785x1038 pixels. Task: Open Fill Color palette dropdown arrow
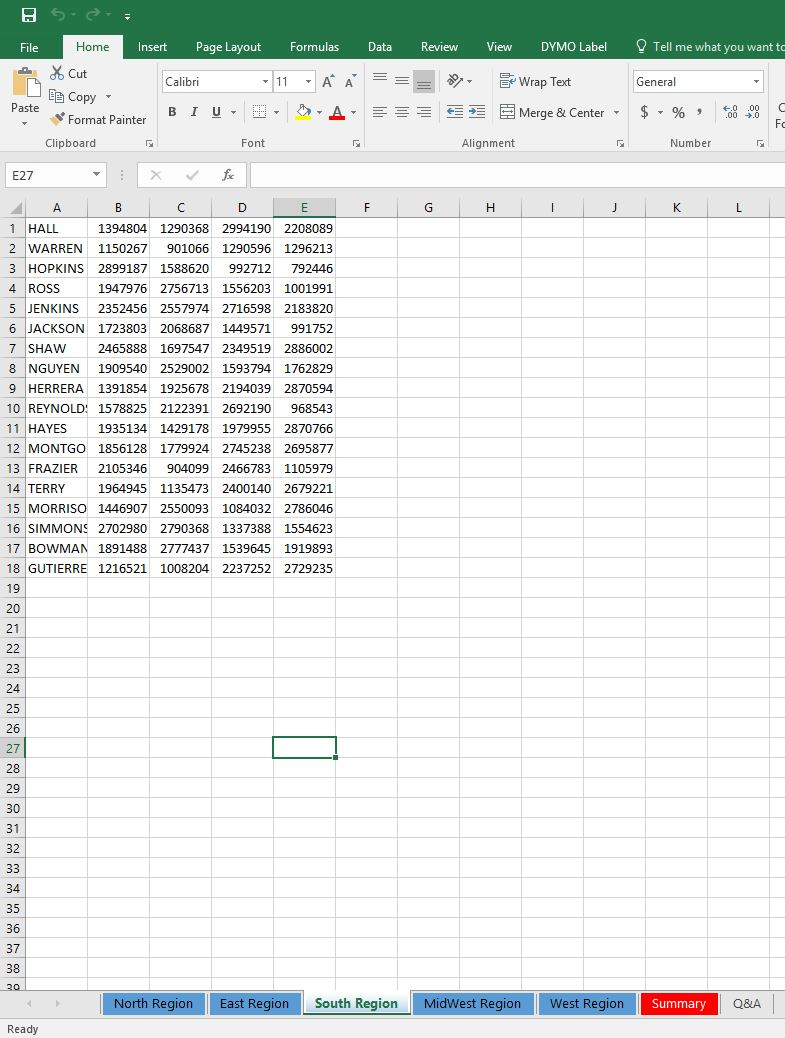pos(319,113)
